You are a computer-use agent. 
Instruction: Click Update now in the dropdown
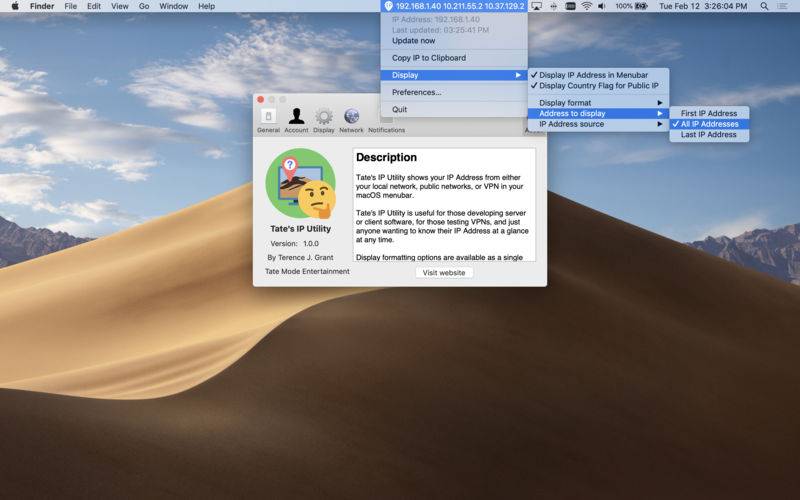coord(413,41)
